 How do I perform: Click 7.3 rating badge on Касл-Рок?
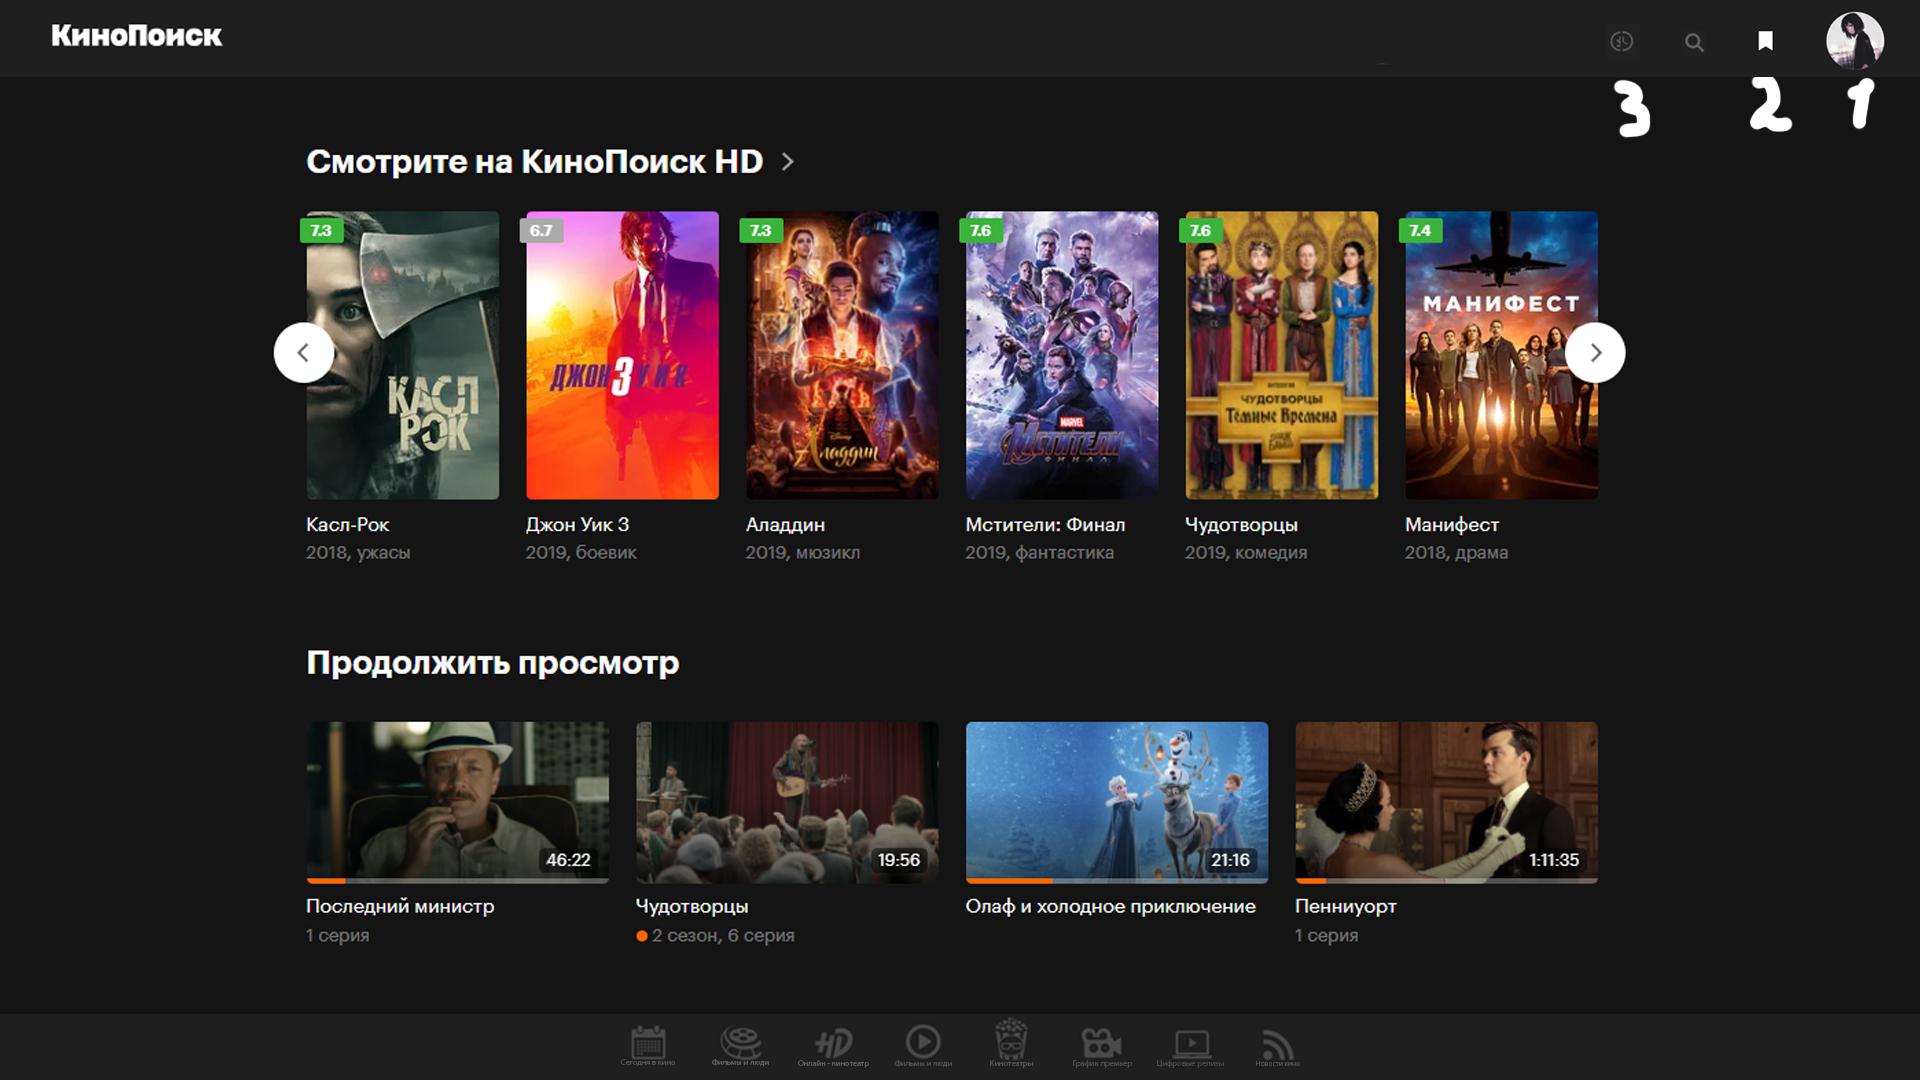click(321, 230)
